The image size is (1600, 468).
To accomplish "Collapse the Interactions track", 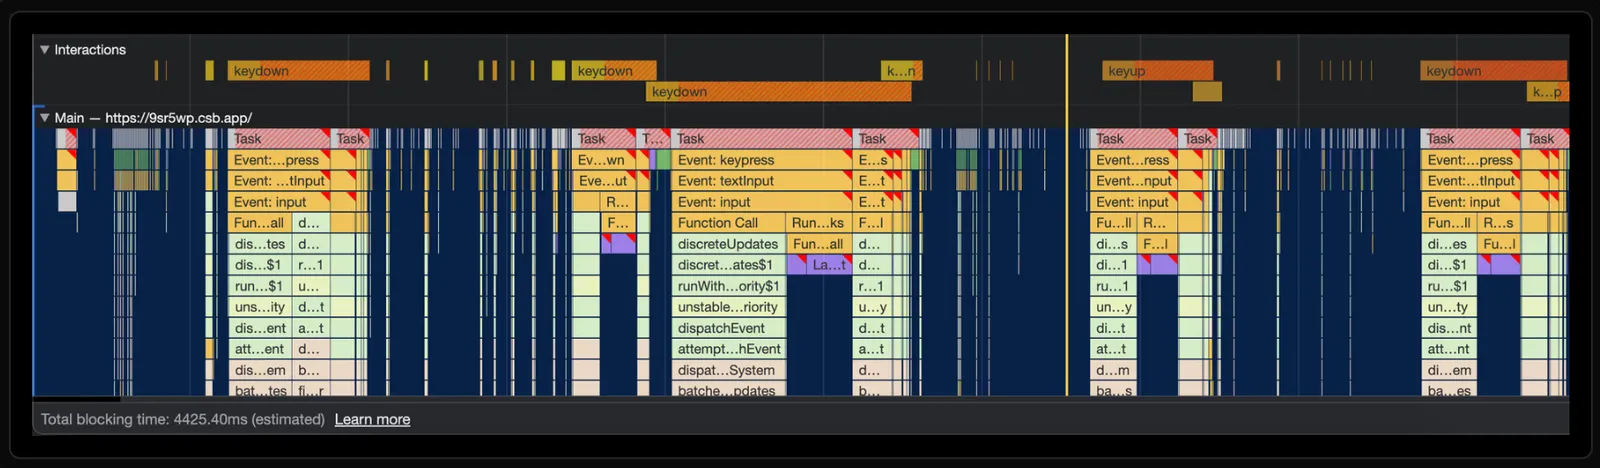I will 44,49.
